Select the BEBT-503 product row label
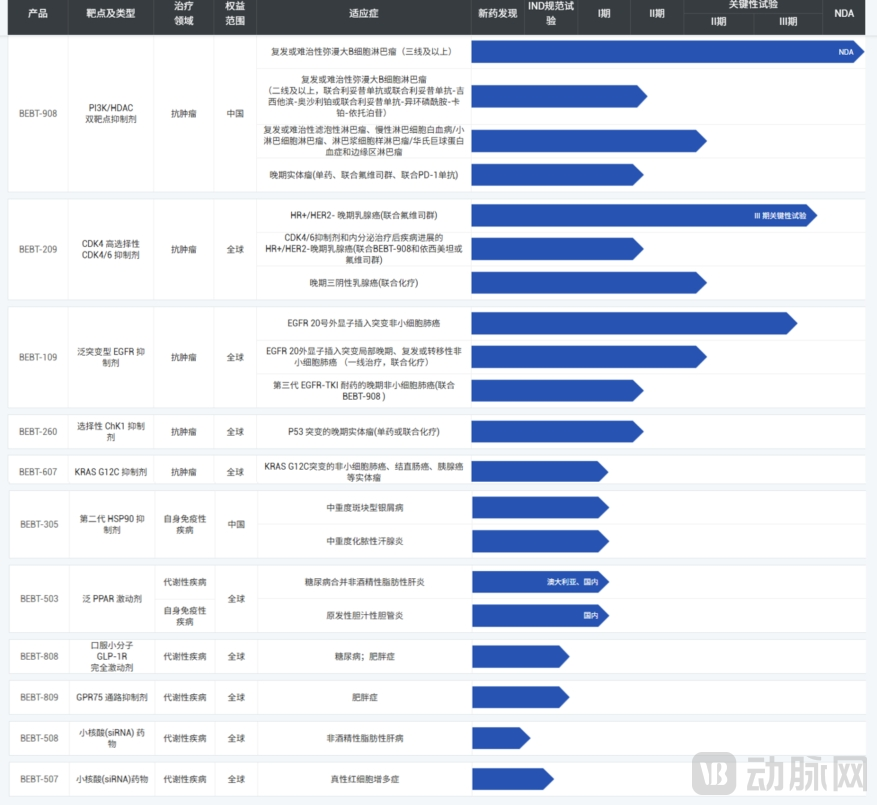The height and width of the screenshot is (805, 877). (38, 598)
